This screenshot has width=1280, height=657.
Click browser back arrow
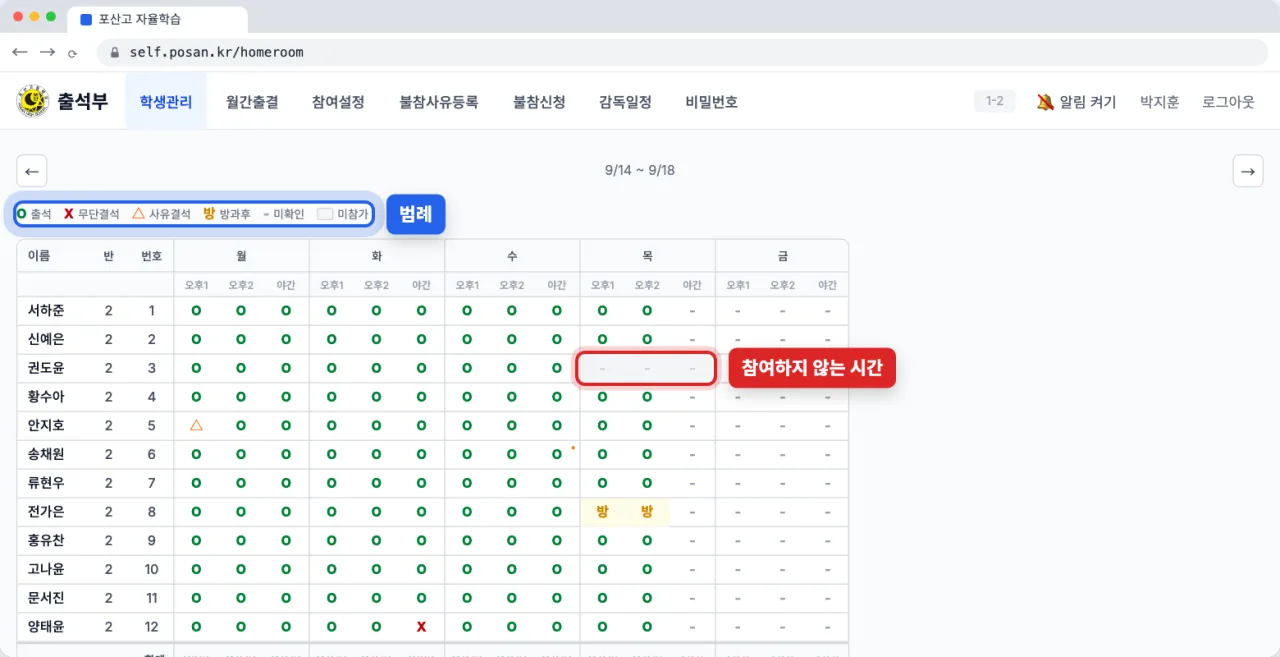point(20,52)
